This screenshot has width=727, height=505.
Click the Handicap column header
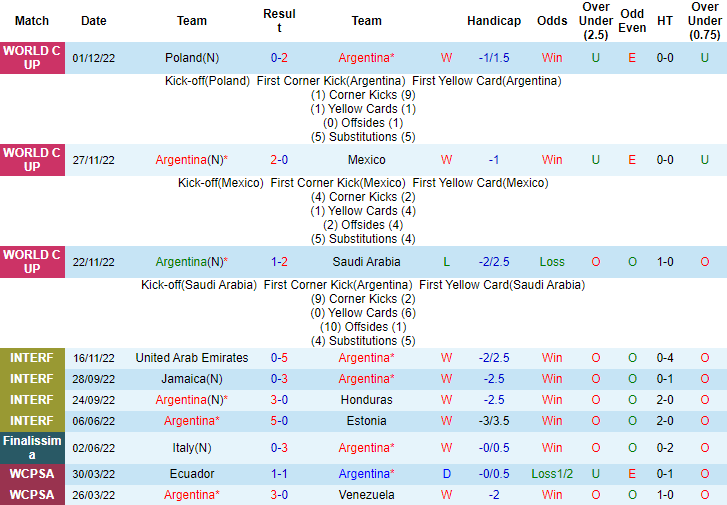point(494,21)
